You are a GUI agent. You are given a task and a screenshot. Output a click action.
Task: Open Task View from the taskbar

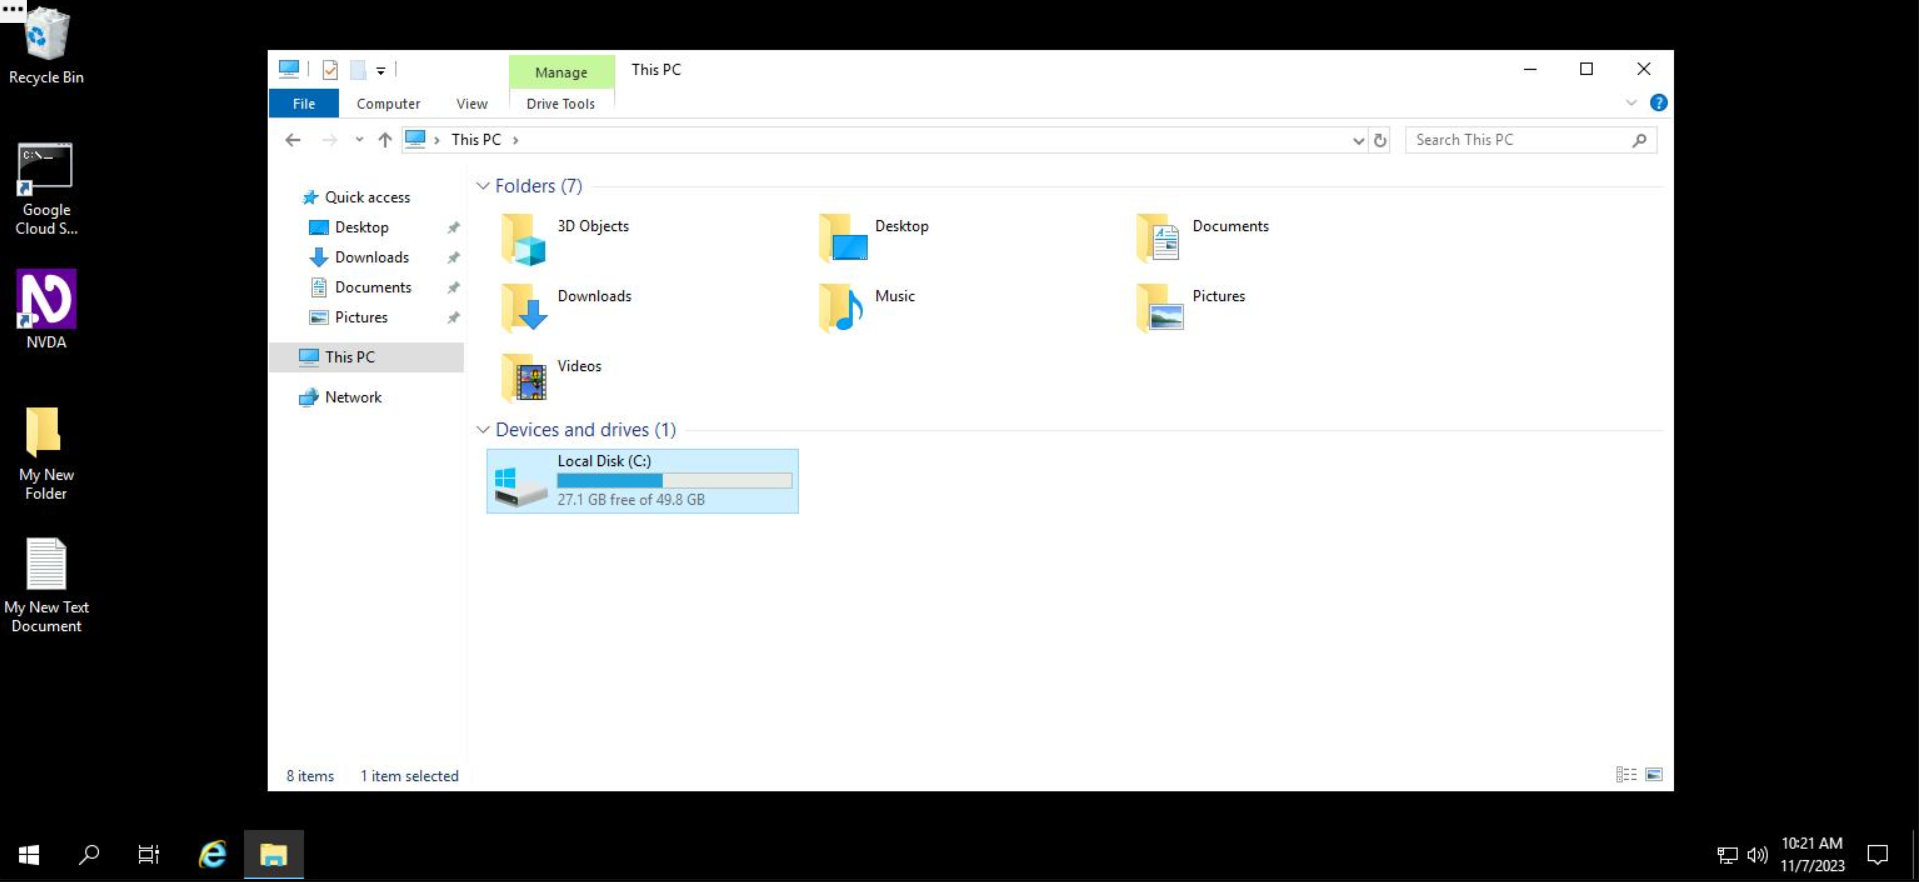(x=149, y=855)
